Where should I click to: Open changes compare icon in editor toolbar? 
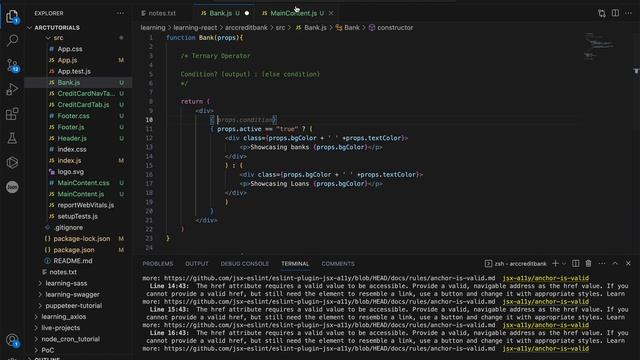pyautogui.click(x=602, y=13)
